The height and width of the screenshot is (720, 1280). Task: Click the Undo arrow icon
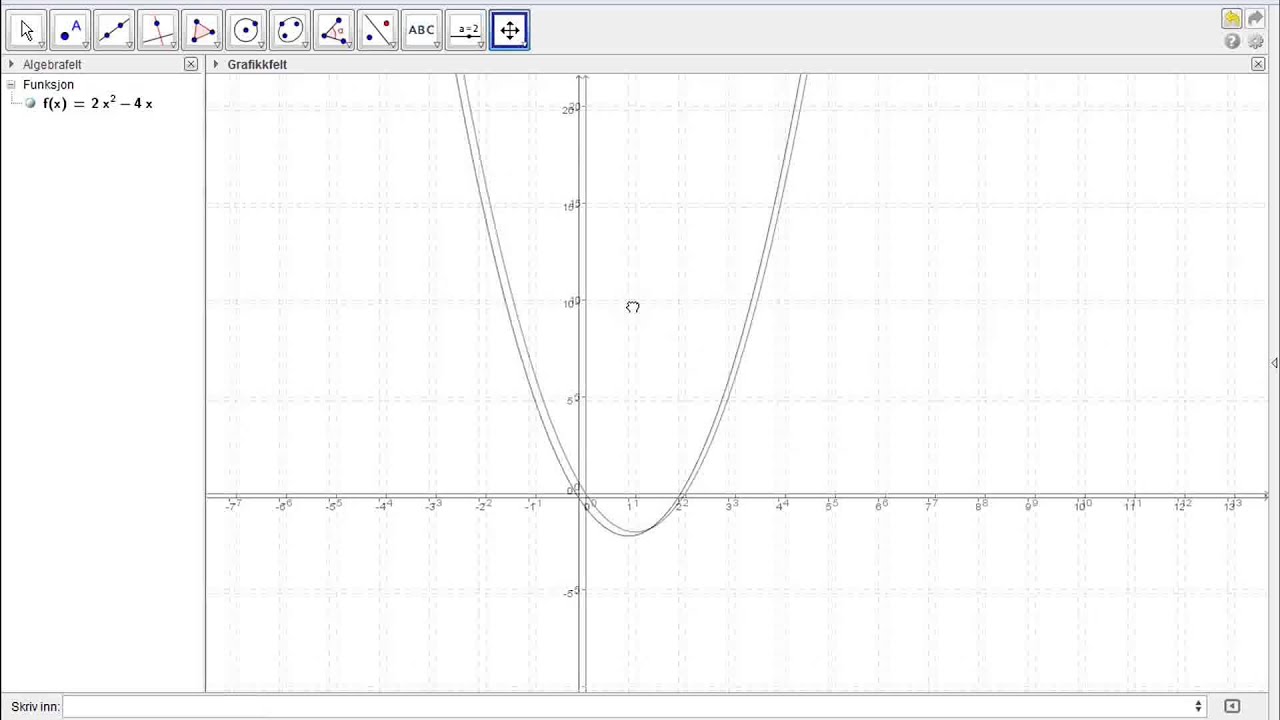(1232, 19)
